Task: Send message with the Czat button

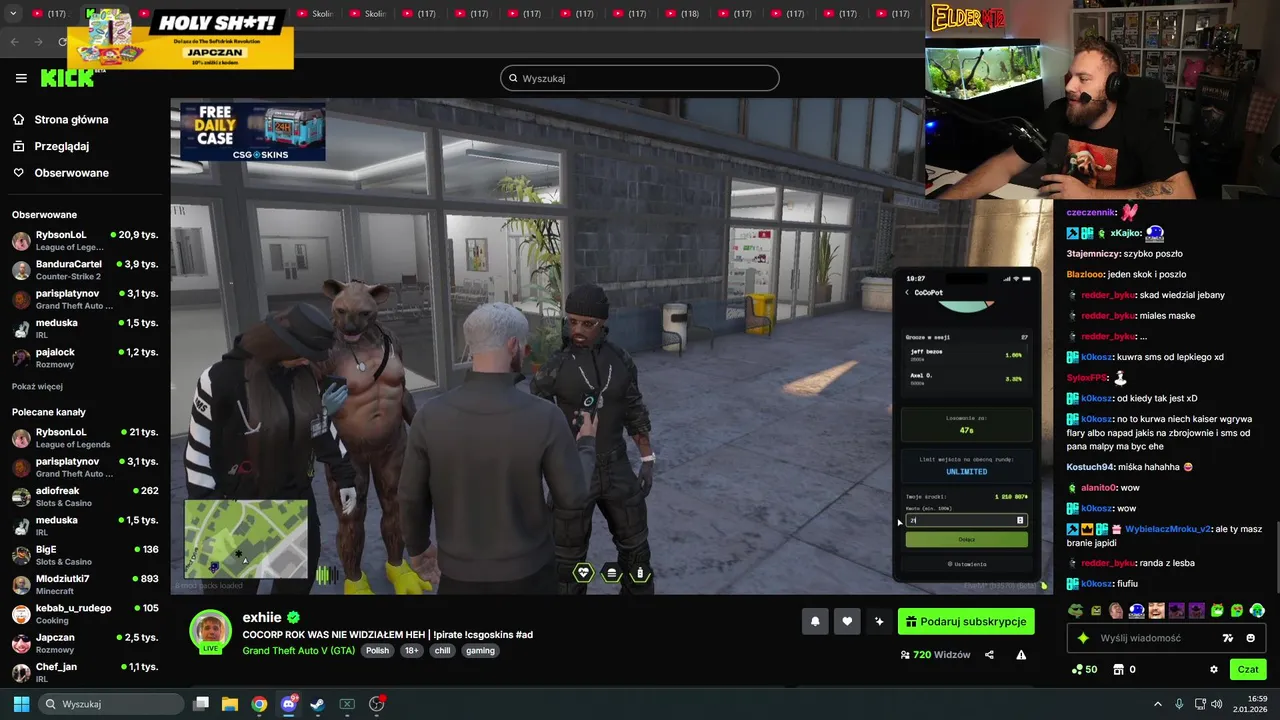Action: [1248, 669]
